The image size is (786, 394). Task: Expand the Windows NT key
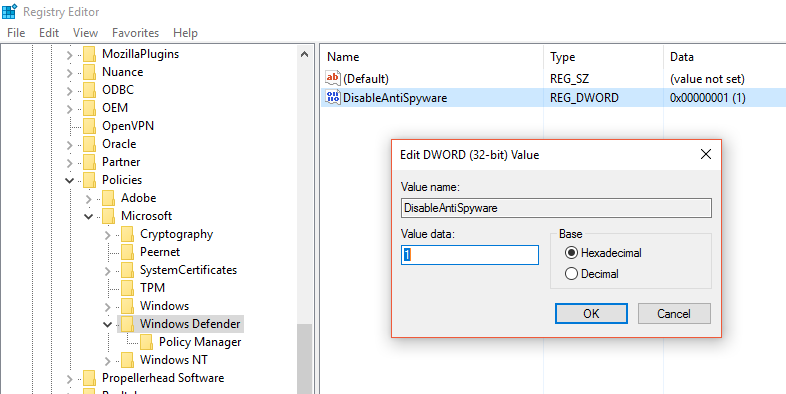(x=108, y=361)
